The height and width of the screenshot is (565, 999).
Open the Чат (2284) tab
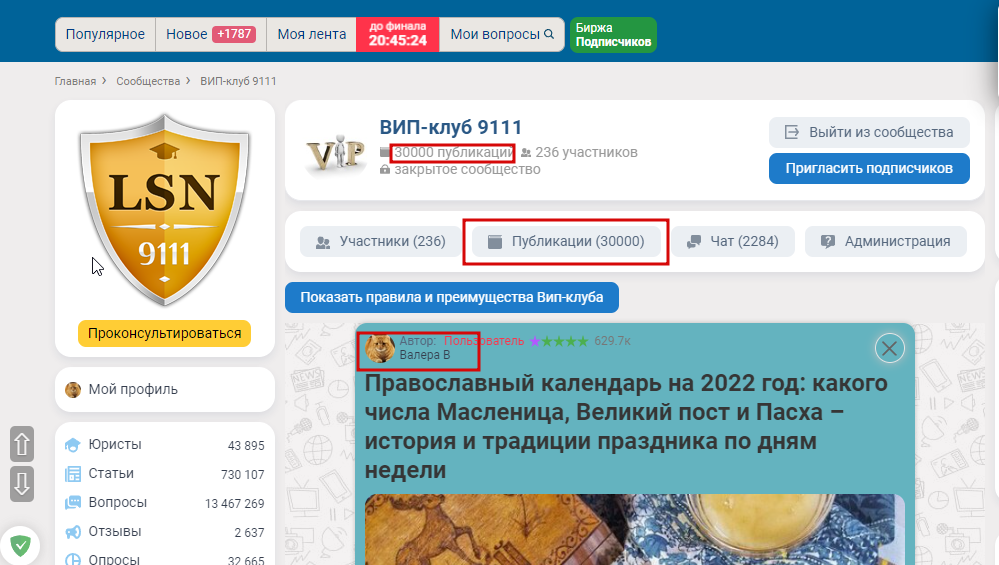click(x=733, y=241)
